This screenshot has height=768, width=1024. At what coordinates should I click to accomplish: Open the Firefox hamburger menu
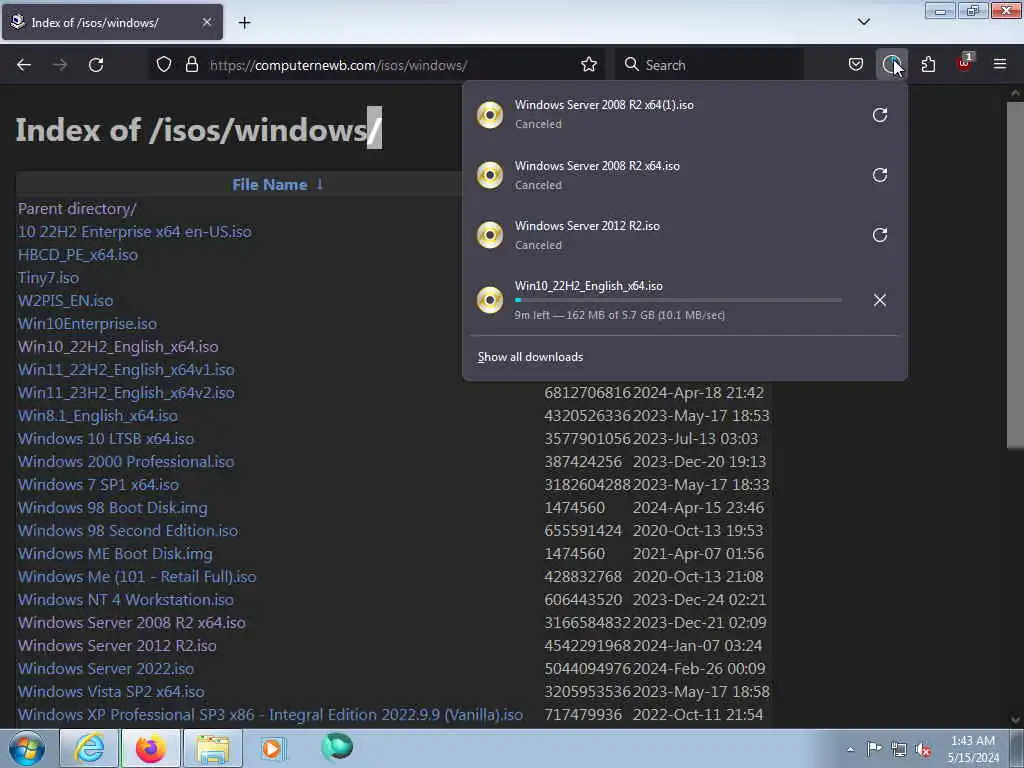(1000, 64)
